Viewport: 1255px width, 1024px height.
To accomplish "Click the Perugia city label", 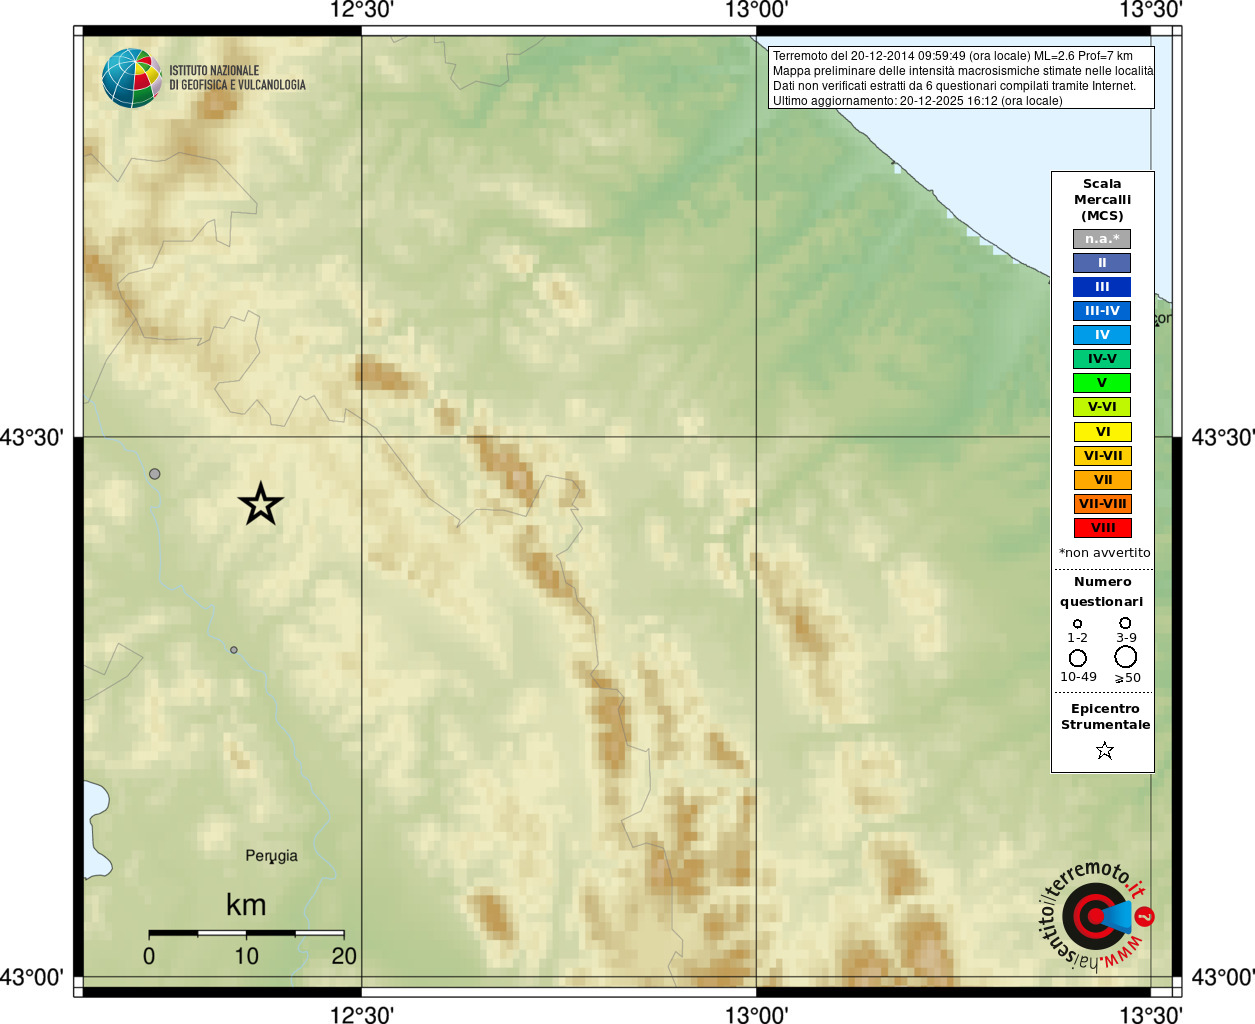I will [x=271, y=856].
